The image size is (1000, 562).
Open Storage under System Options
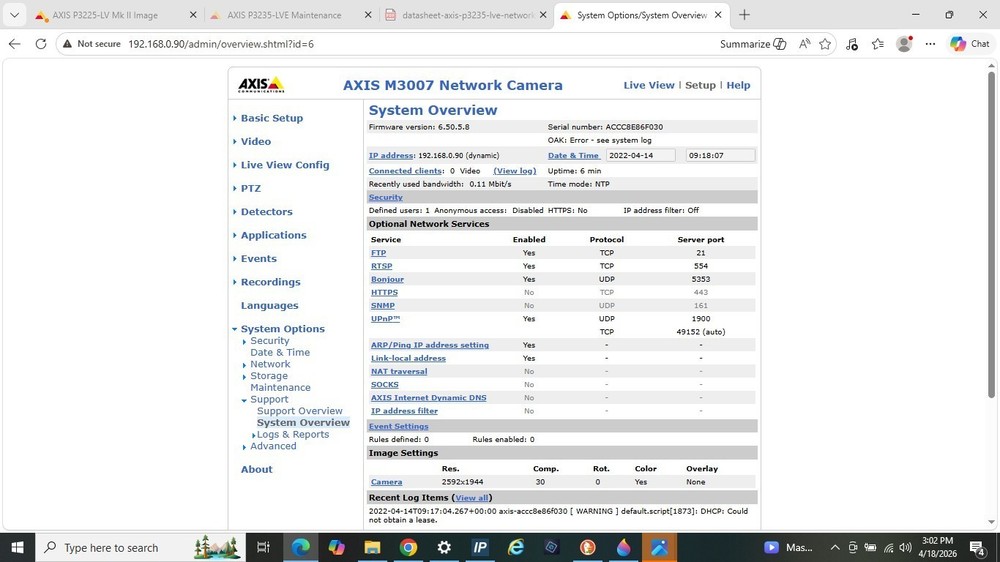coord(268,376)
